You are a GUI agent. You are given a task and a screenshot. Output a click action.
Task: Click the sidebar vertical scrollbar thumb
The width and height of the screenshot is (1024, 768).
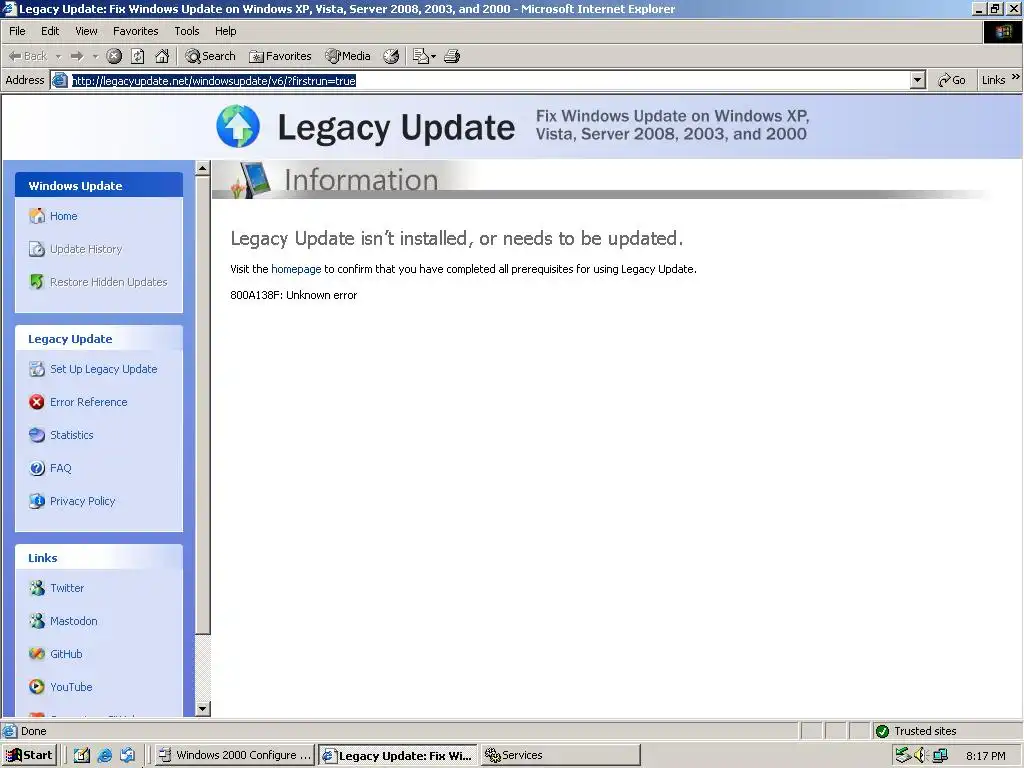coord(202,405)
